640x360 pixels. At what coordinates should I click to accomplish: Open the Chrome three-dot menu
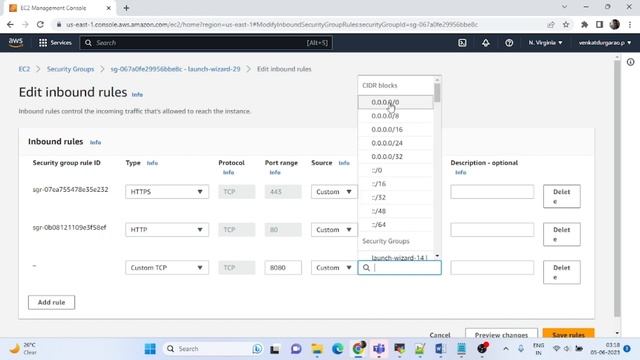(630, 24)
